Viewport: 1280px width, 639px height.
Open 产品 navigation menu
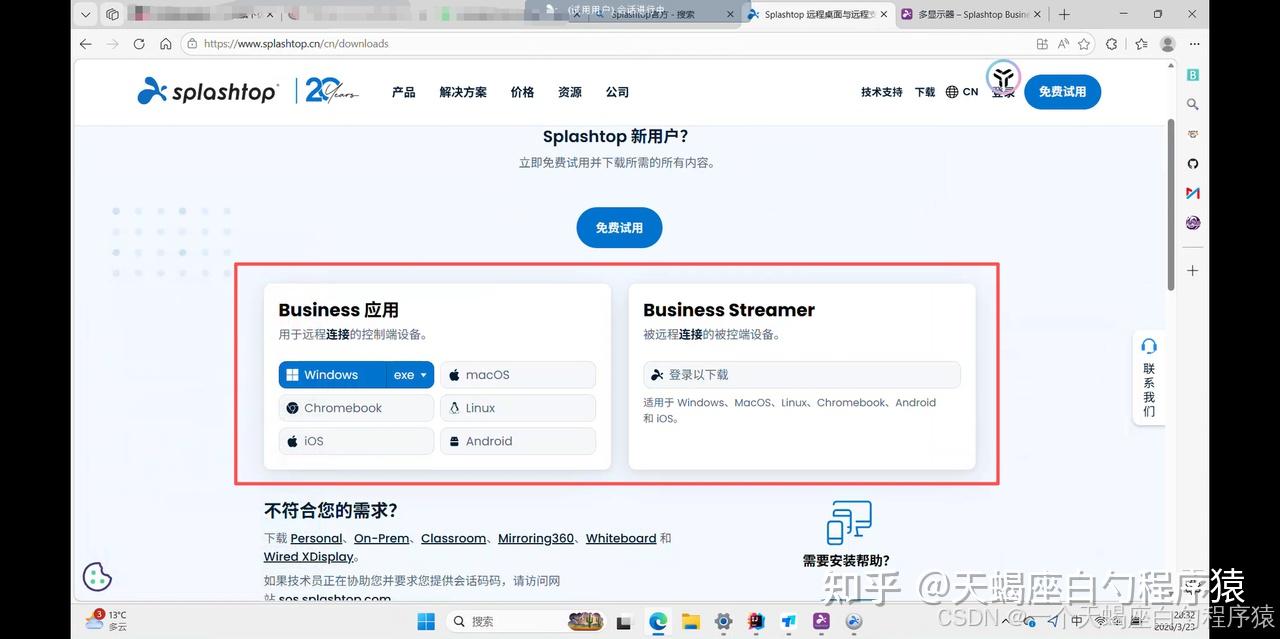(403, 92)
